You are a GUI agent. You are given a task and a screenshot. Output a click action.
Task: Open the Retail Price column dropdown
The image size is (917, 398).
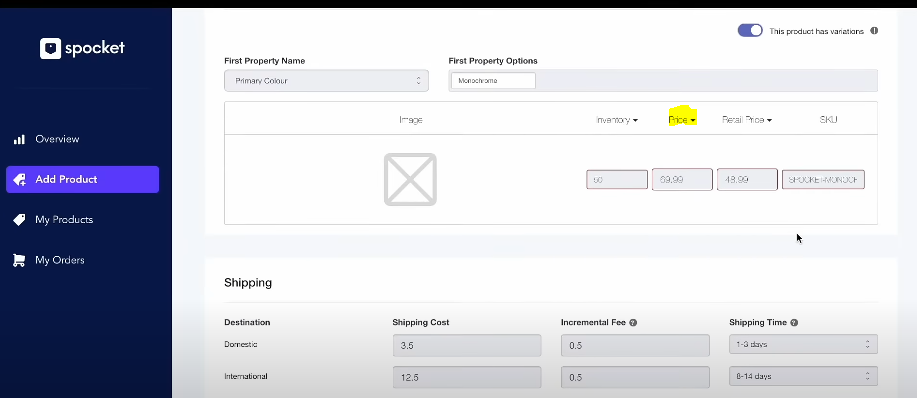pos(747,120)
